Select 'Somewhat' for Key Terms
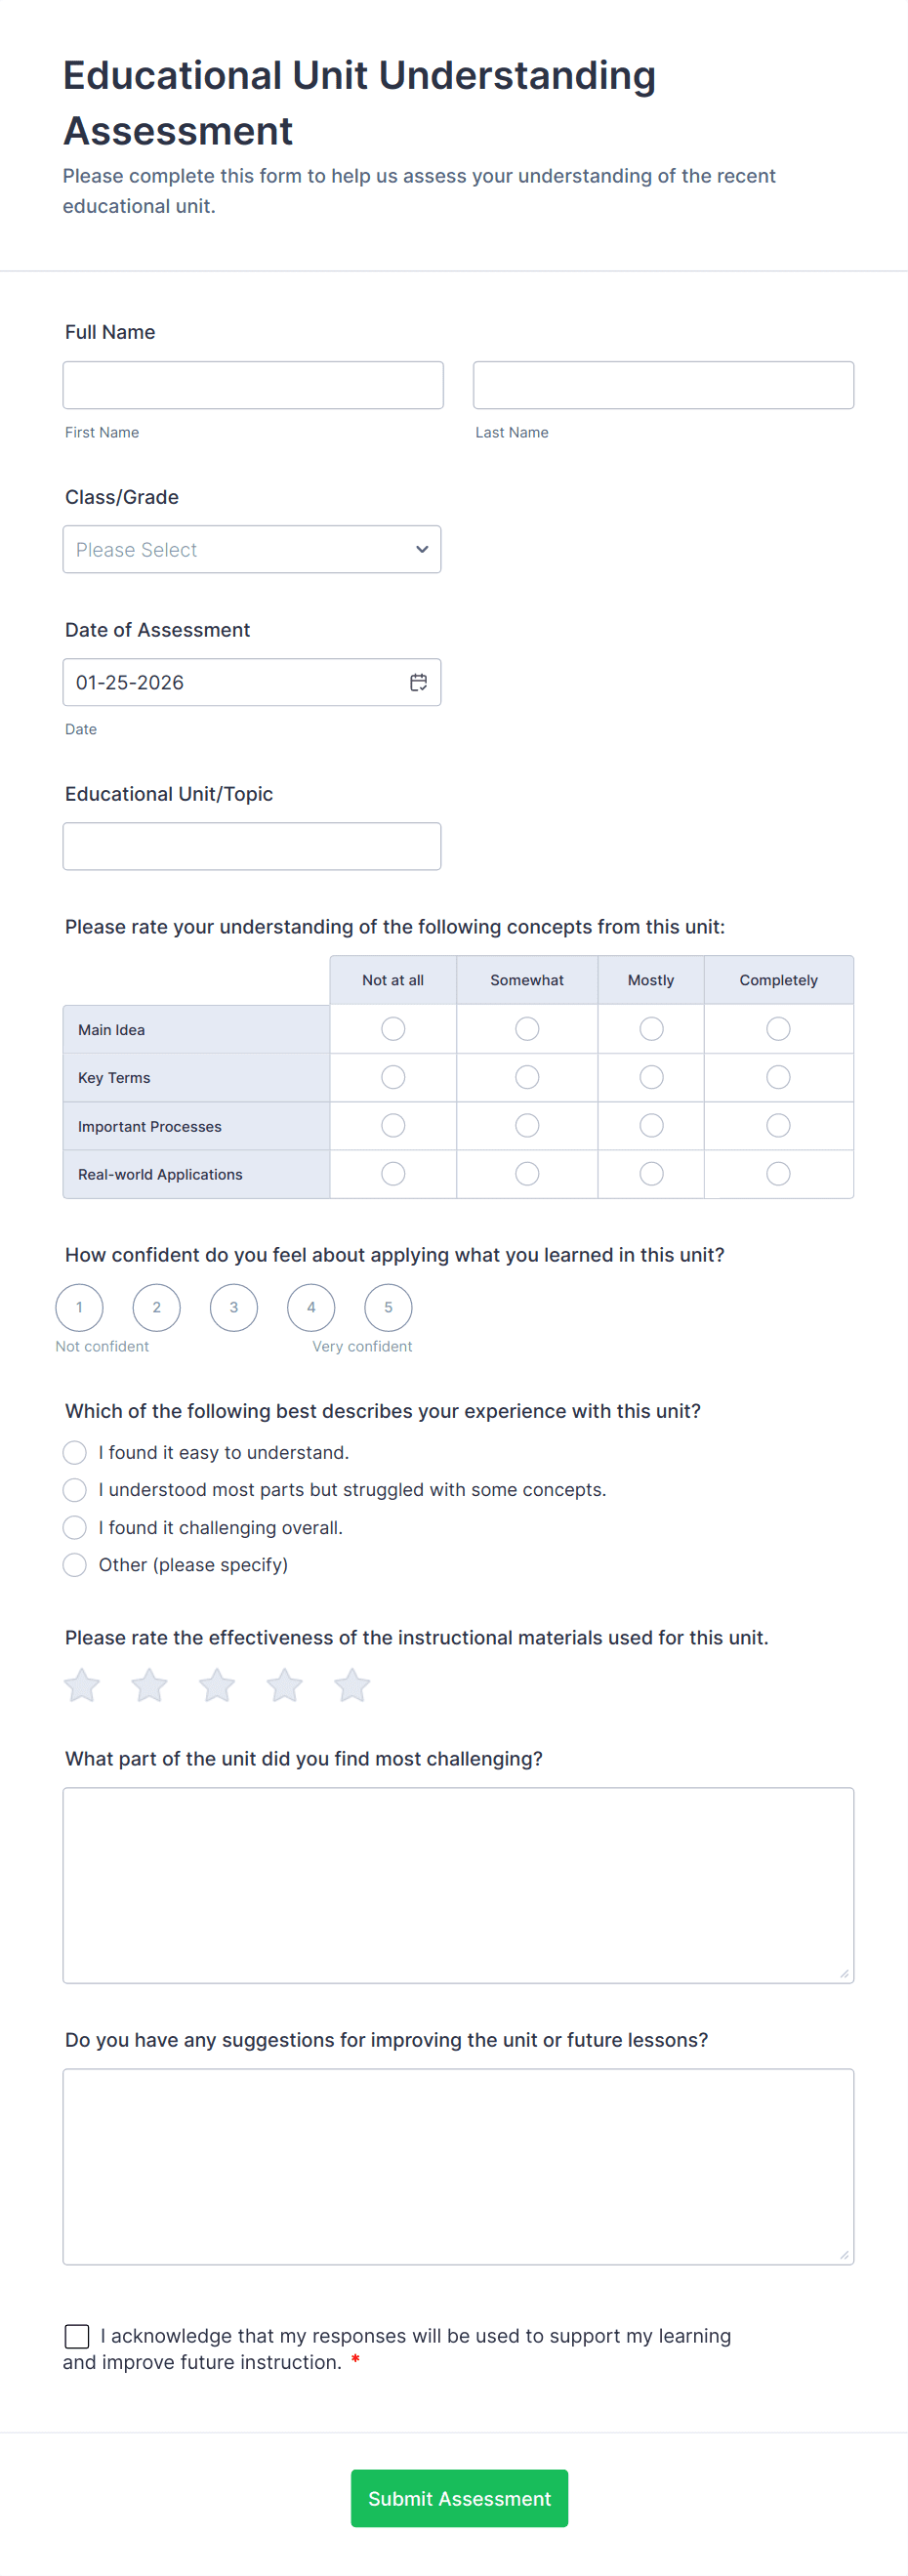This screenshot has height=2576, width=908. coord(527,1077)
